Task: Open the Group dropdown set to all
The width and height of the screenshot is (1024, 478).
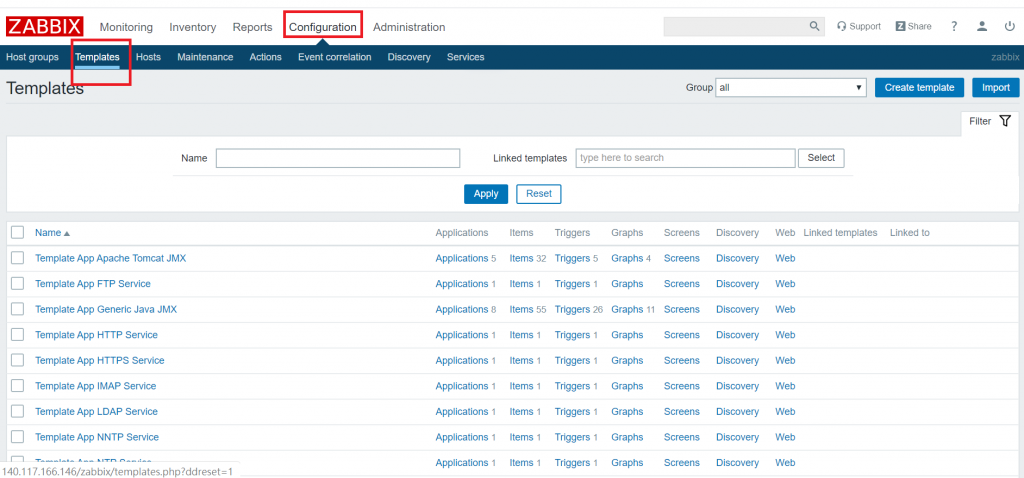Action: point(790,88)
